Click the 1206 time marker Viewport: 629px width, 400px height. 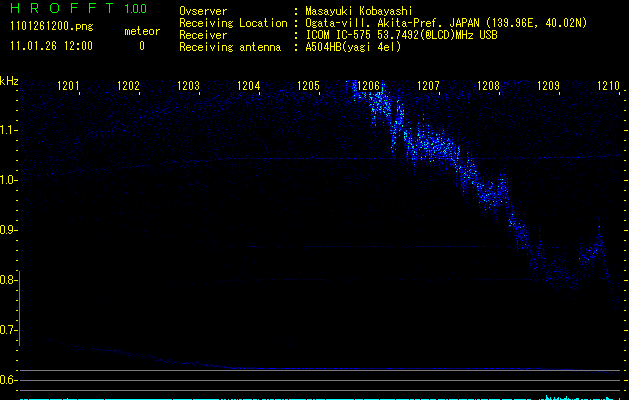pyautogui.click(x=368, y=86)
